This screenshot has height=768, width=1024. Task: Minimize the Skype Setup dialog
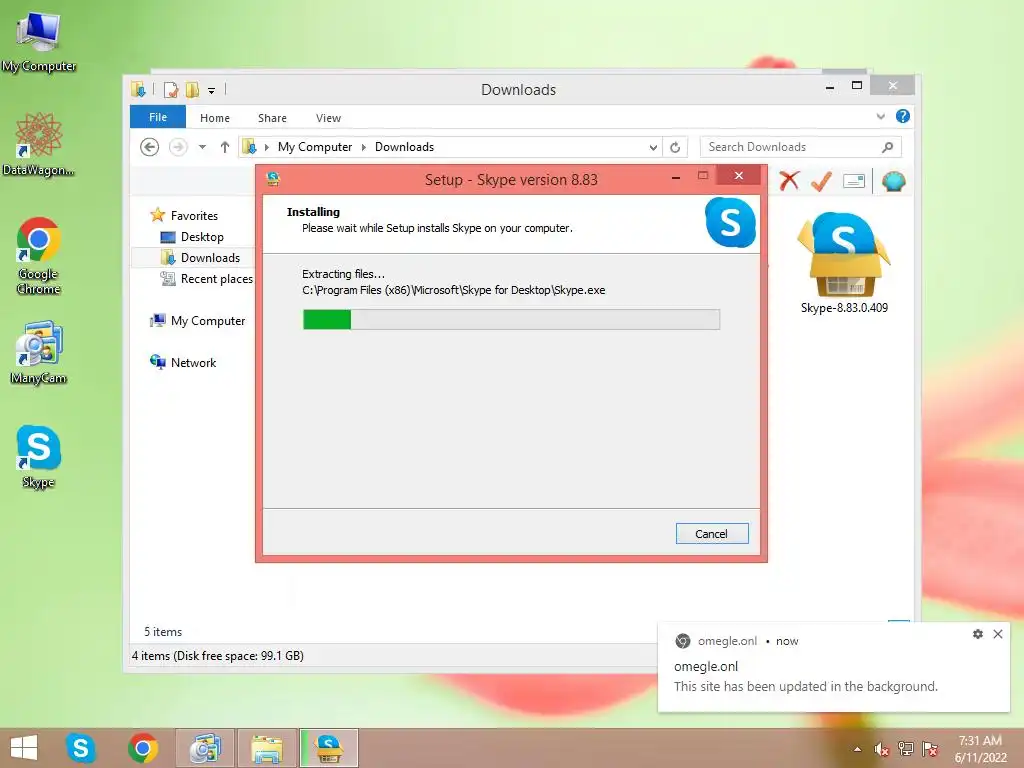pos(676,177)
